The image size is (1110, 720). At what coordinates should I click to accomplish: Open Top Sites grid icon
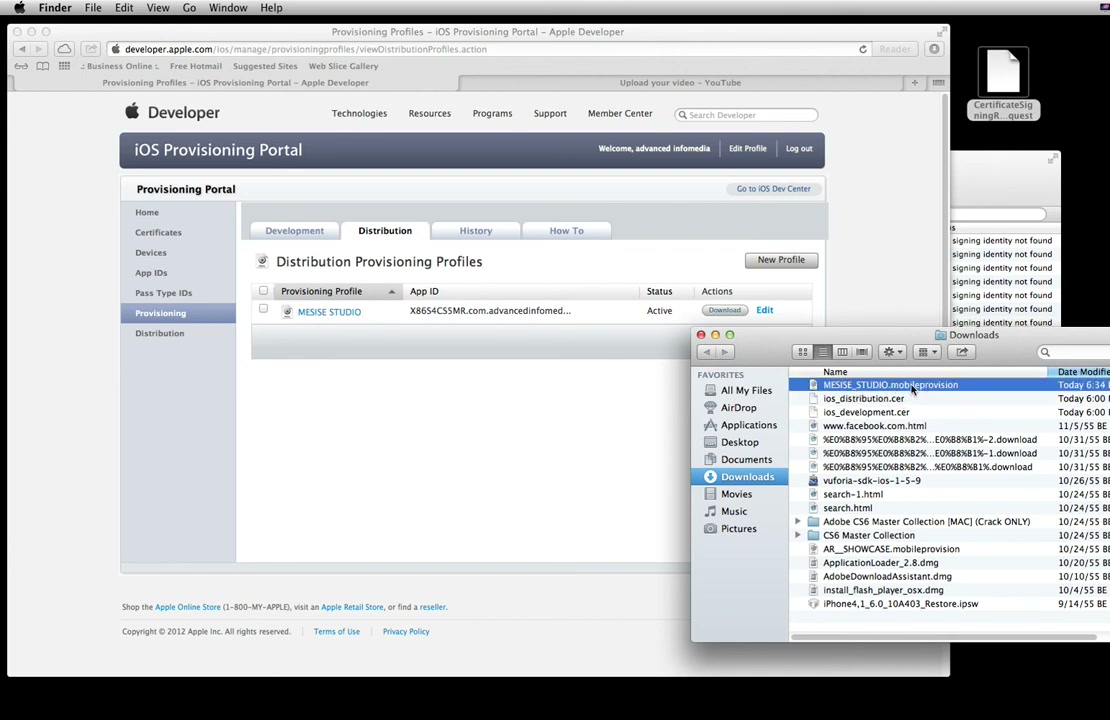(64, 66)
